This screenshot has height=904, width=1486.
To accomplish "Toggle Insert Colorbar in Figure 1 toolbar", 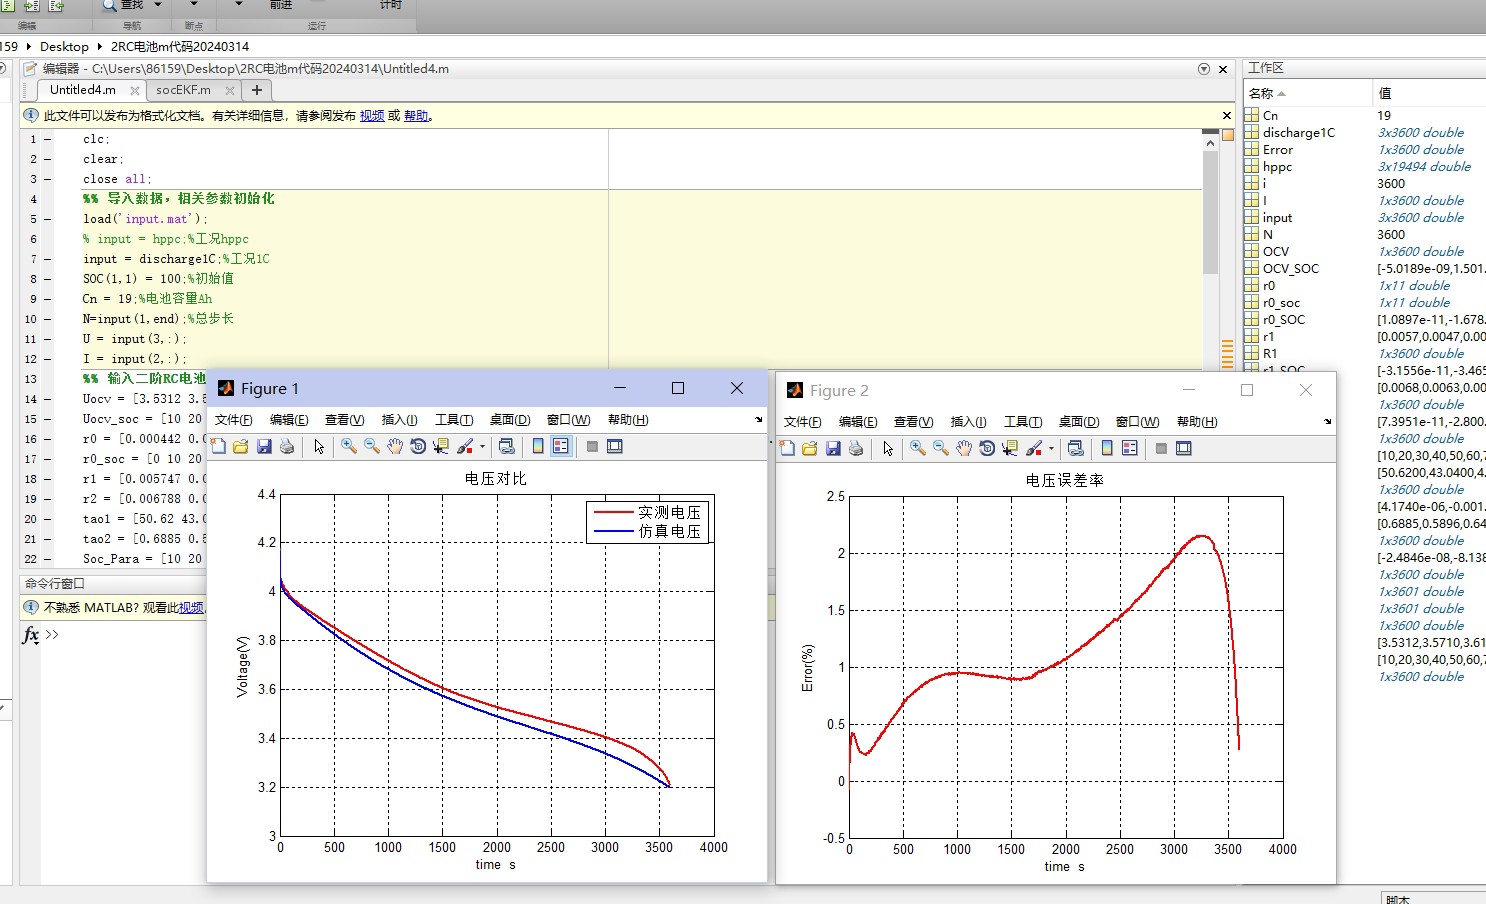I will [538, 446].
